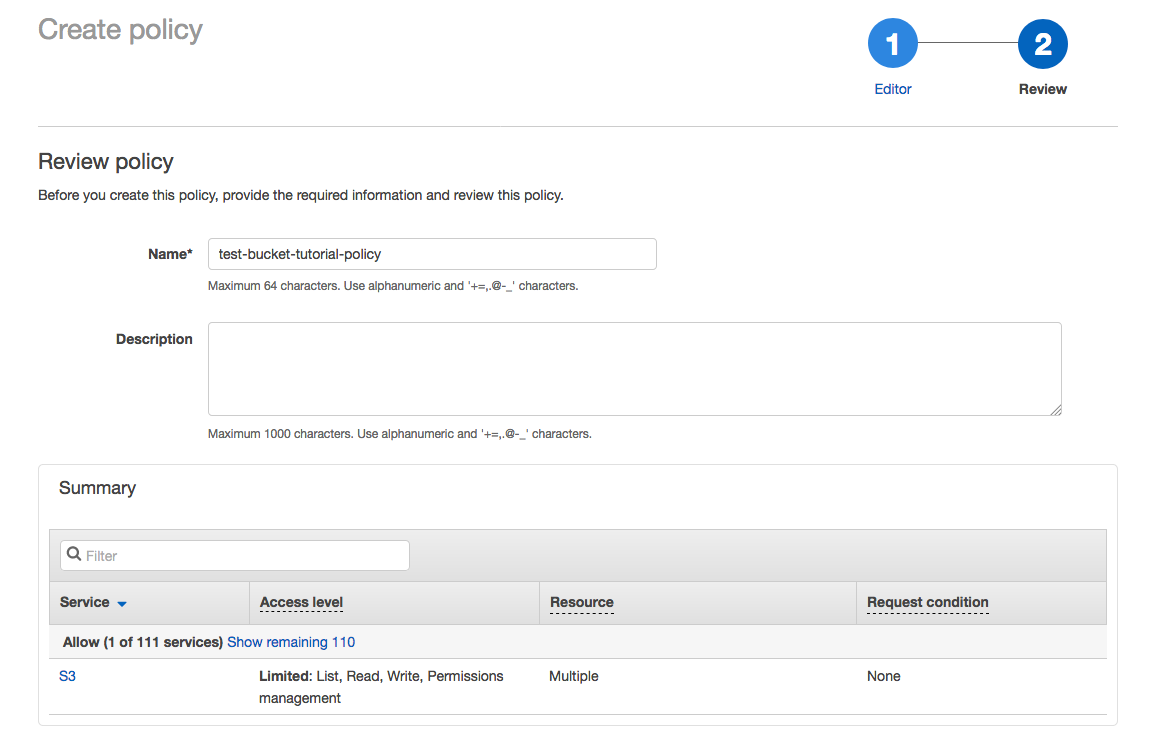The image size is (1165, 750).
Task: Click the Filter search box
Action: pos(234,555)
